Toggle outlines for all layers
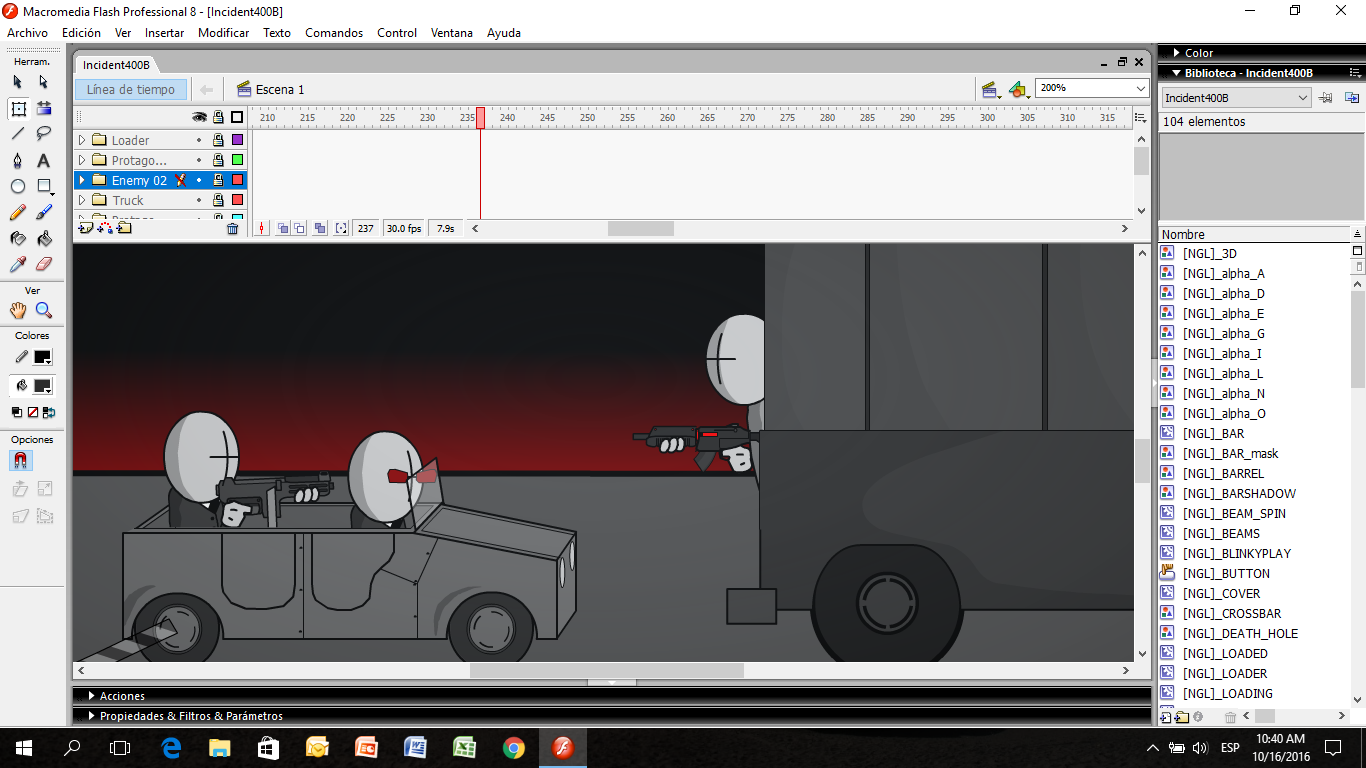The image size is (1366, 768). click(x=237, y=117)
